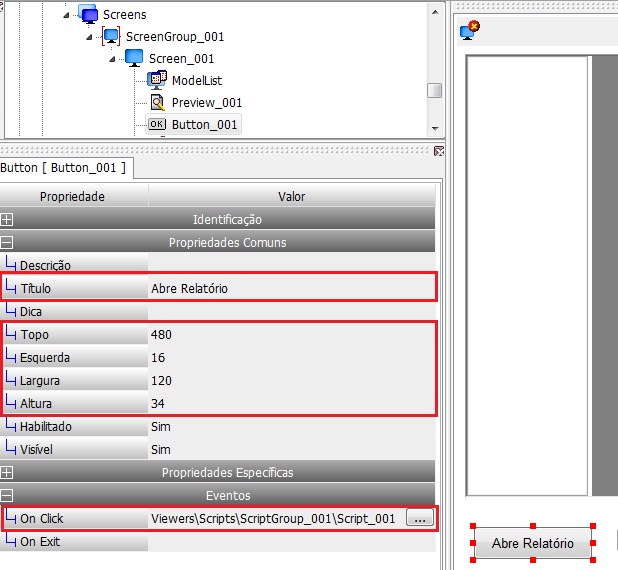Click the ModelList icon in tree
This screenshot has width=618, height=570.
click(157, 80)
